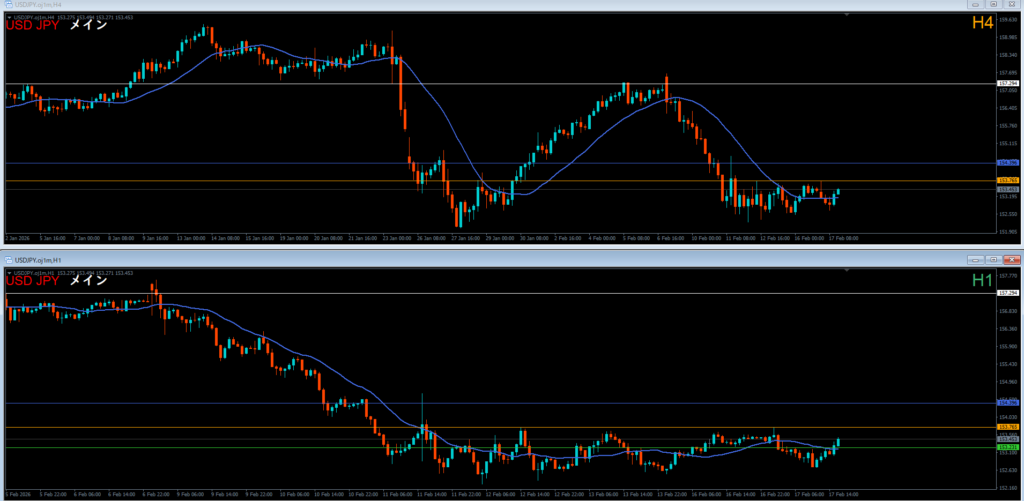Click the chart shift triangle on H4 chart

(846, 15)
